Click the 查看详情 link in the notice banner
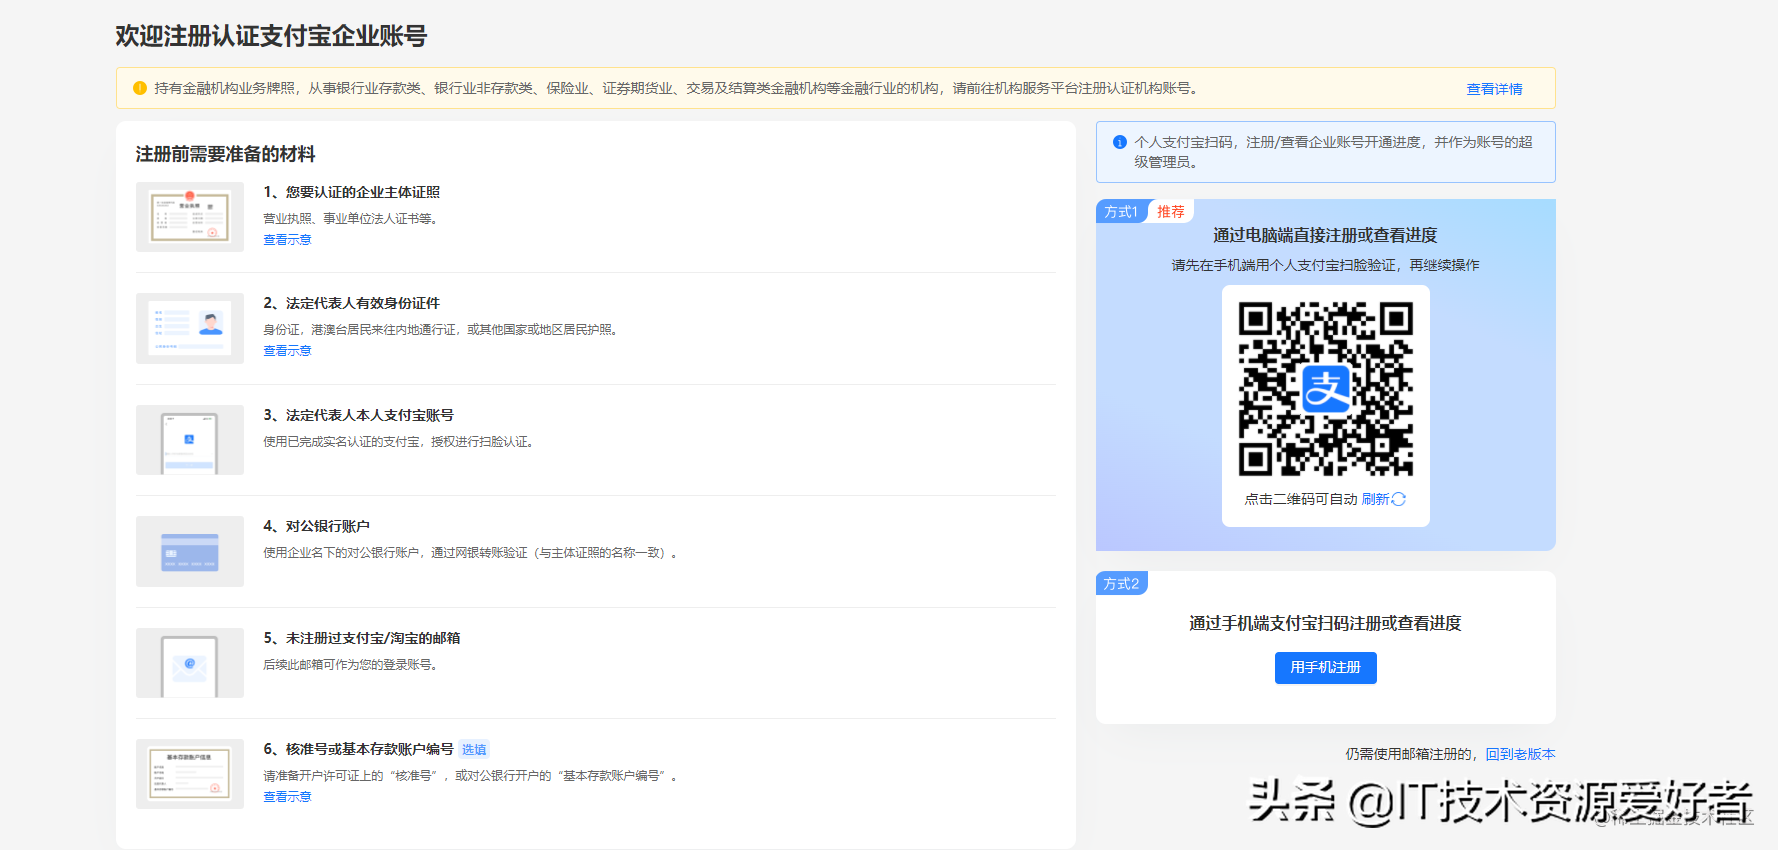The image size is (1778, 850). (1494, 89)
